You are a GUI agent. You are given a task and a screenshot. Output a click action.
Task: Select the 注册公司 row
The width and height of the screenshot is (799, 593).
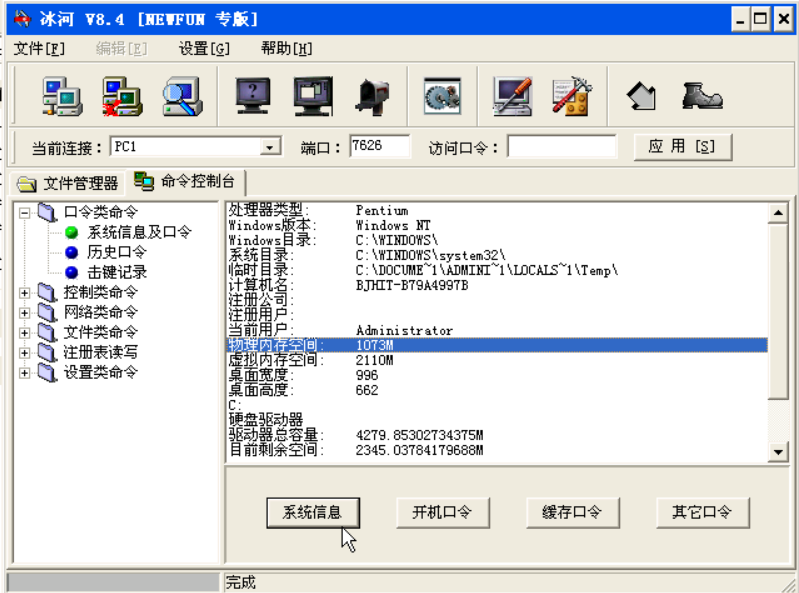click(x=497, y=301)
